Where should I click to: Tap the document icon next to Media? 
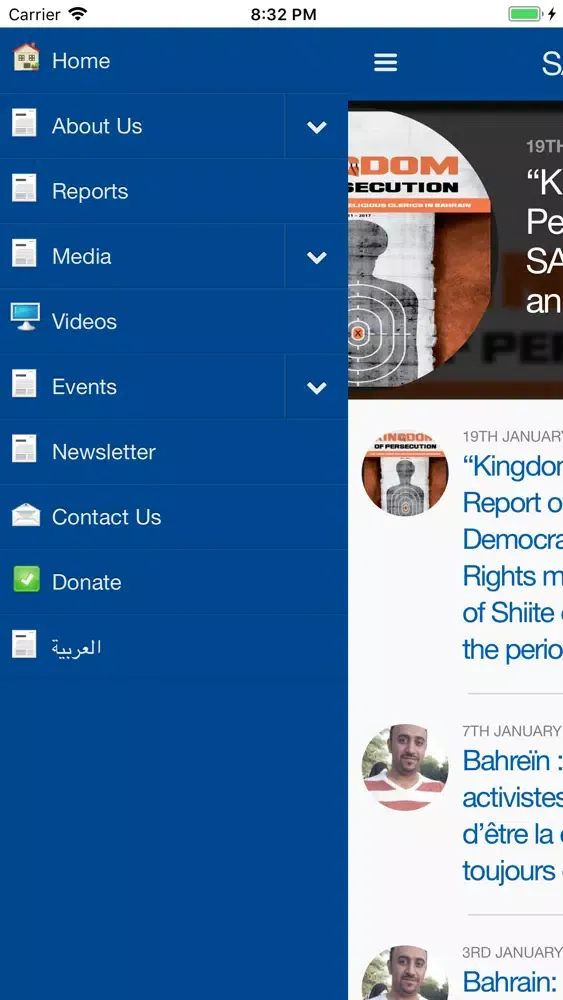point(24,253)
